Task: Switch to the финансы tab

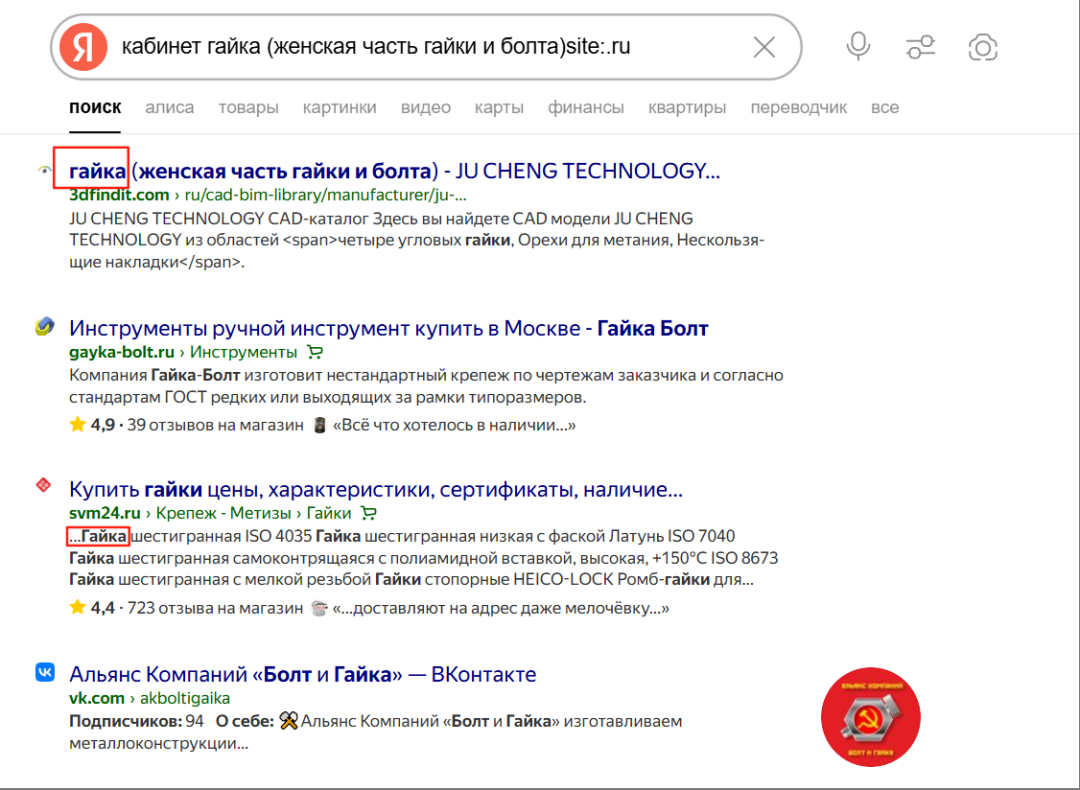Action: click(x=586, y=107)
